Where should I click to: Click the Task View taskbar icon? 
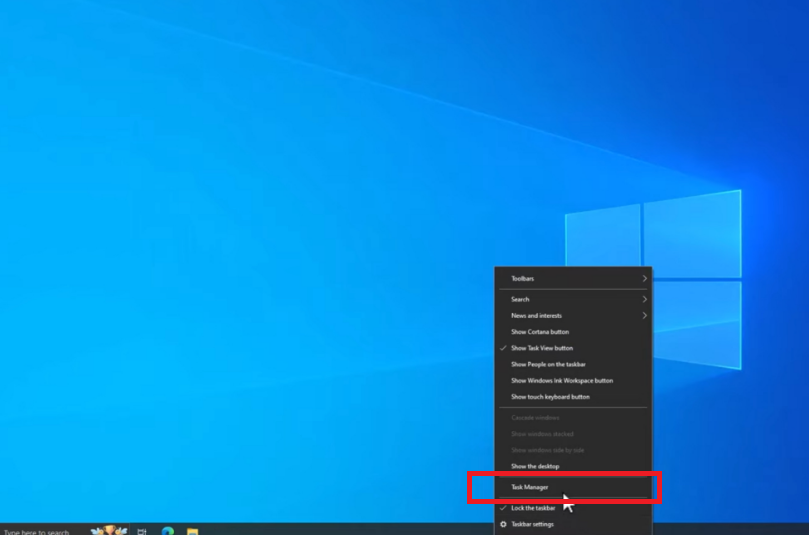[x=142, y=531]
